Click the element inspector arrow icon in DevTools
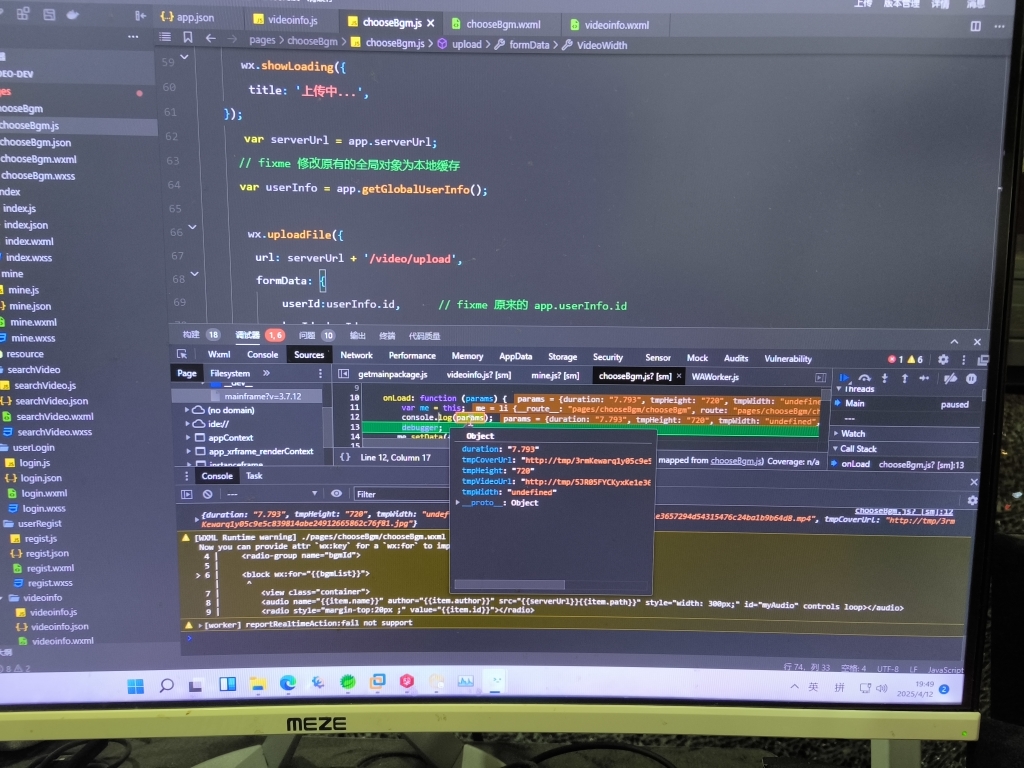Screen dimensions: 1024x768 pyautogui.click(x=182, y=354)
